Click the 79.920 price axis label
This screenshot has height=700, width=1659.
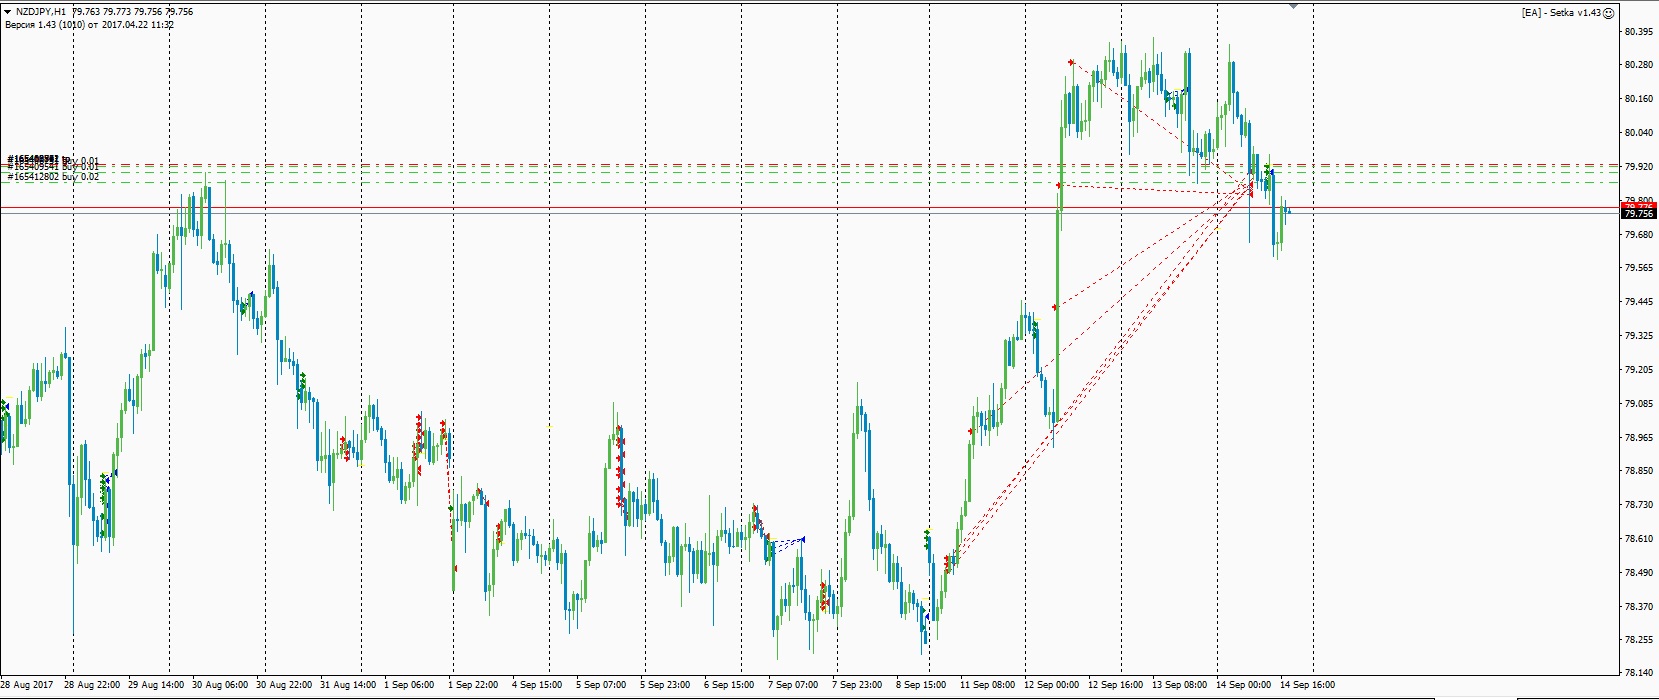[x=1637, y=166]
